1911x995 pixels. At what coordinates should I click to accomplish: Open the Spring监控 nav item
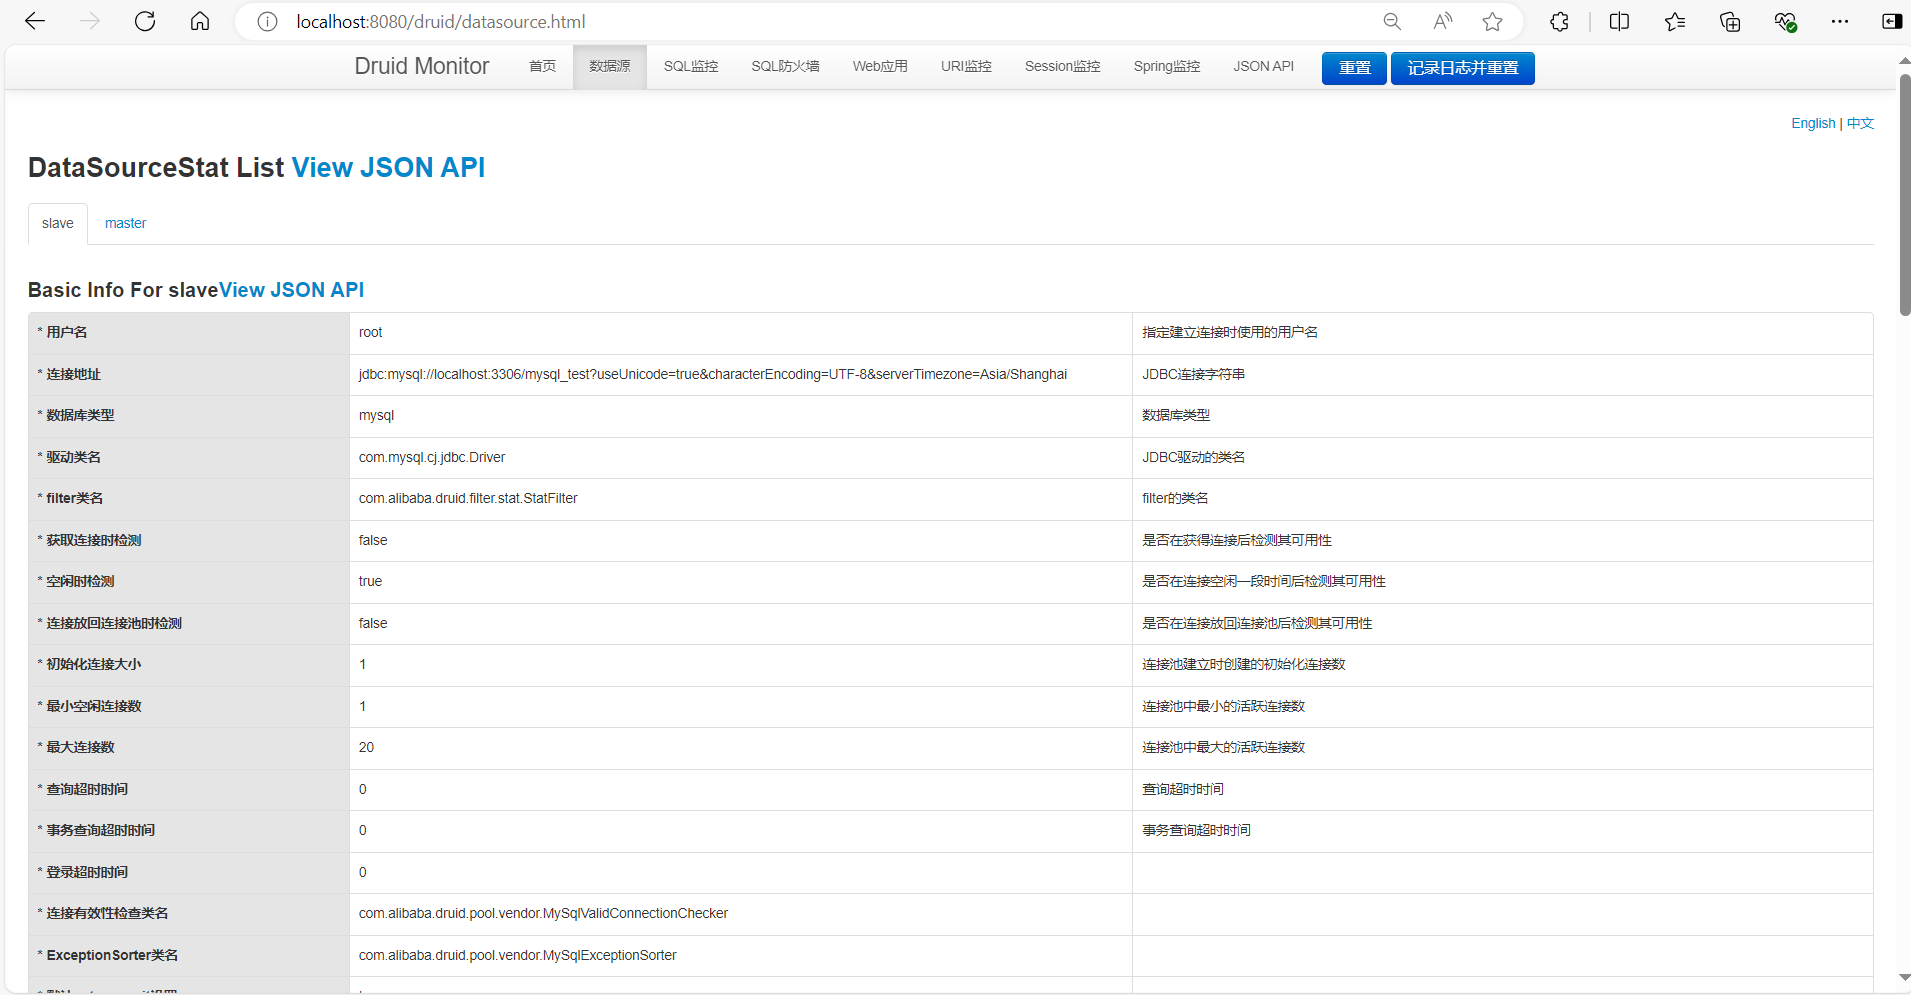tap(1167, 66)
